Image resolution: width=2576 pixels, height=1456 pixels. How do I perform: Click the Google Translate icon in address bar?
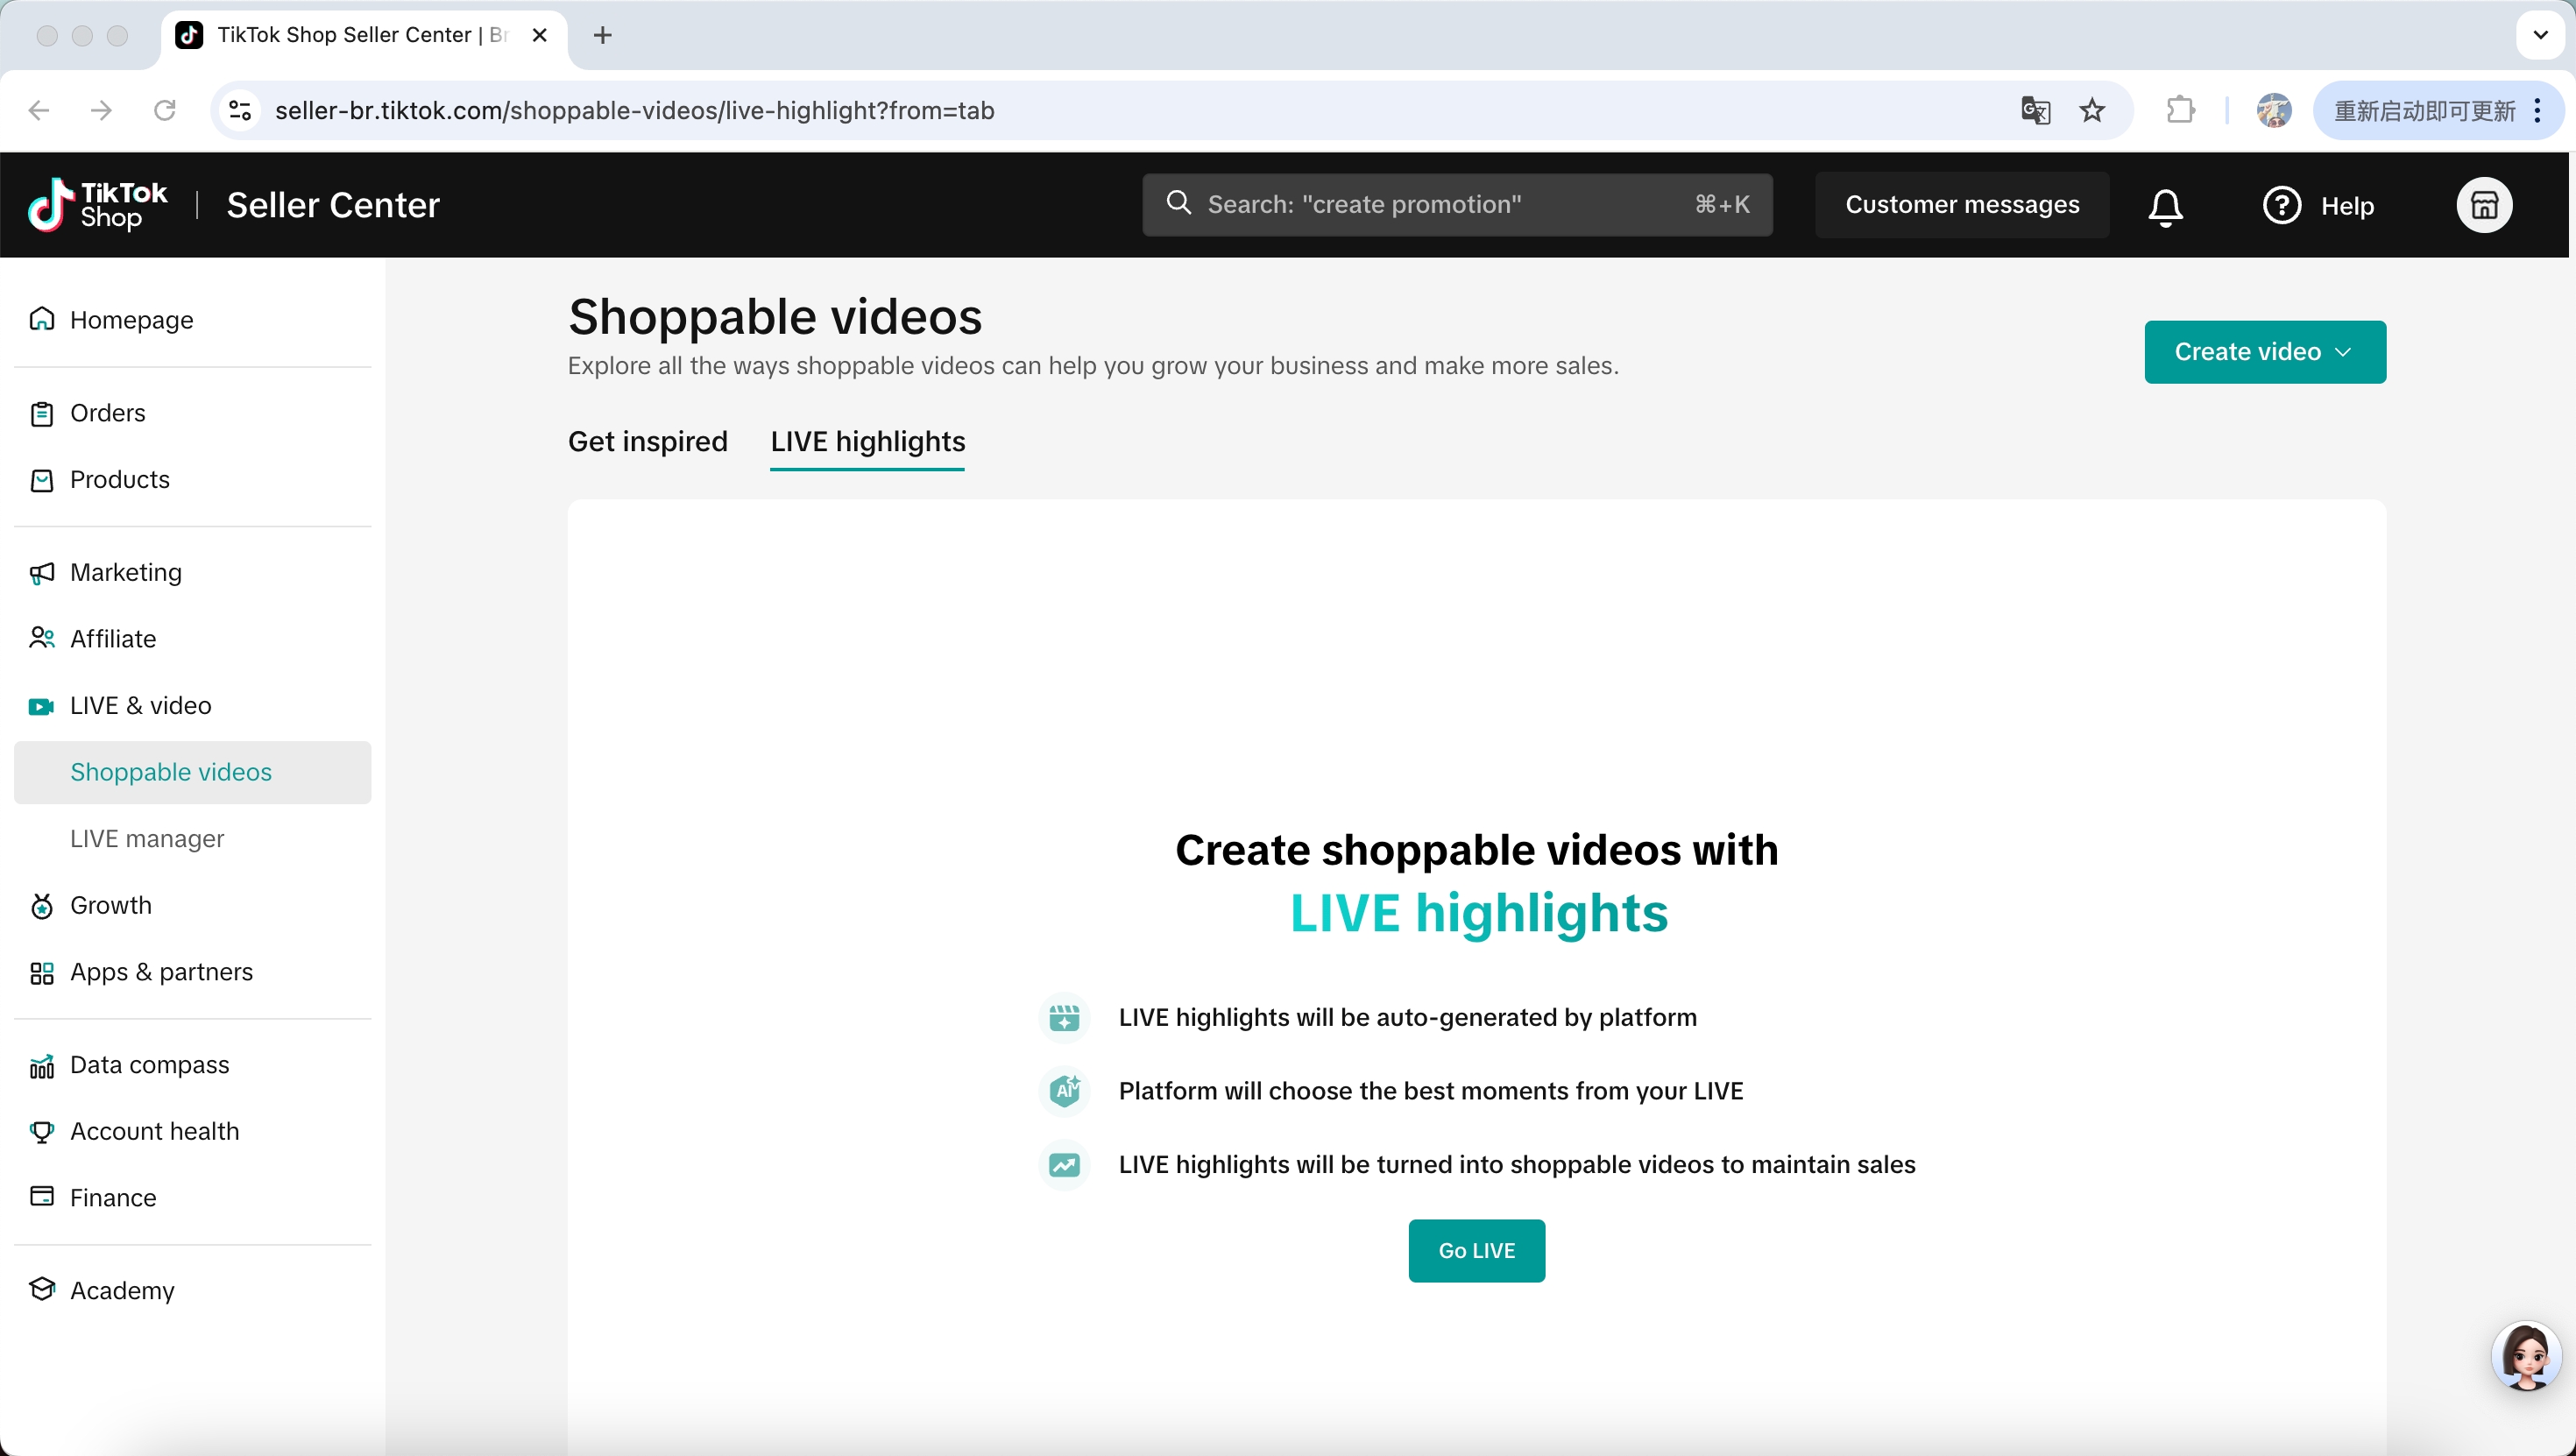[x=2035, y=110]
